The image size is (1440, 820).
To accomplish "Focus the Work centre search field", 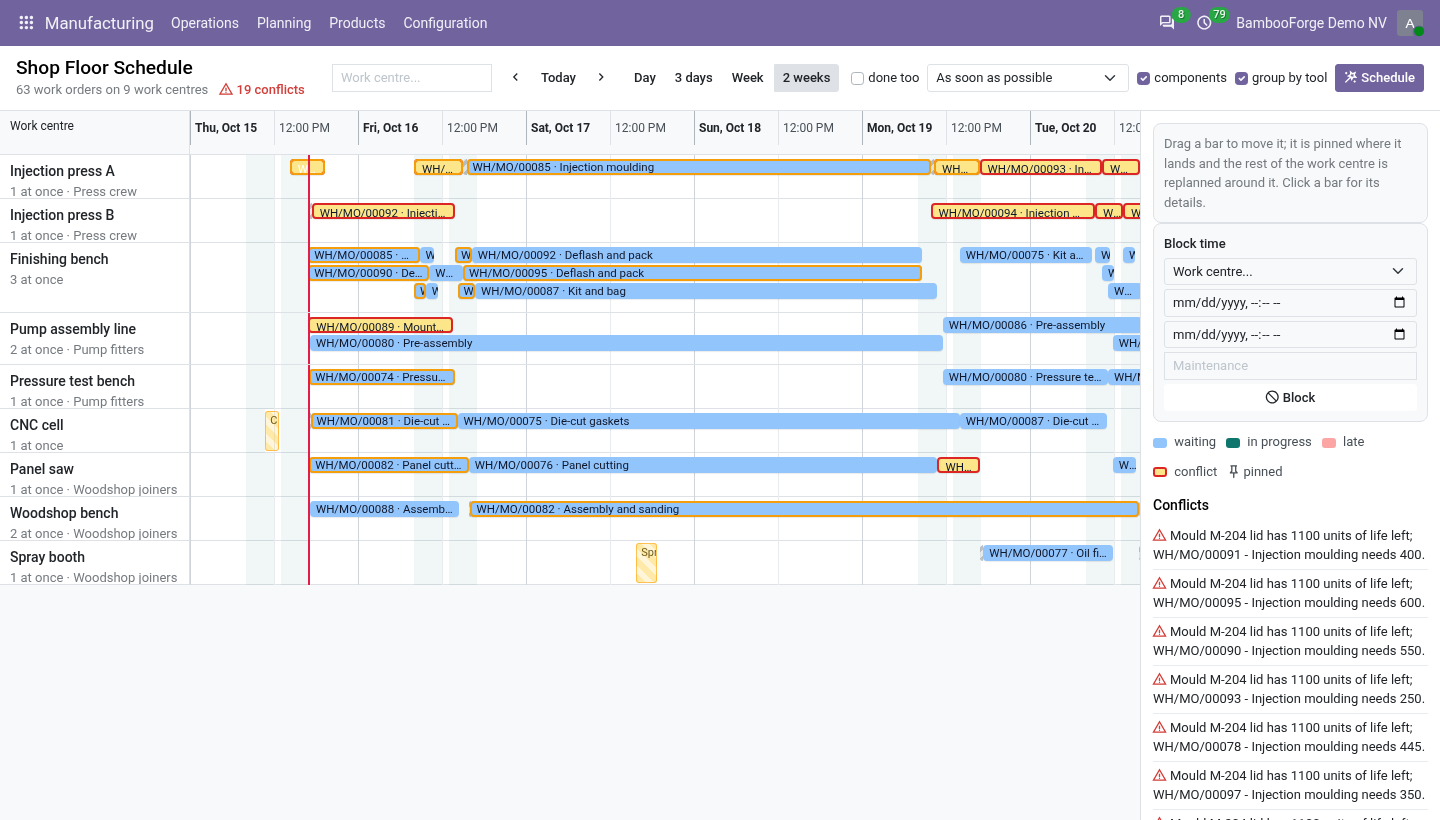I will click(412, 78).
